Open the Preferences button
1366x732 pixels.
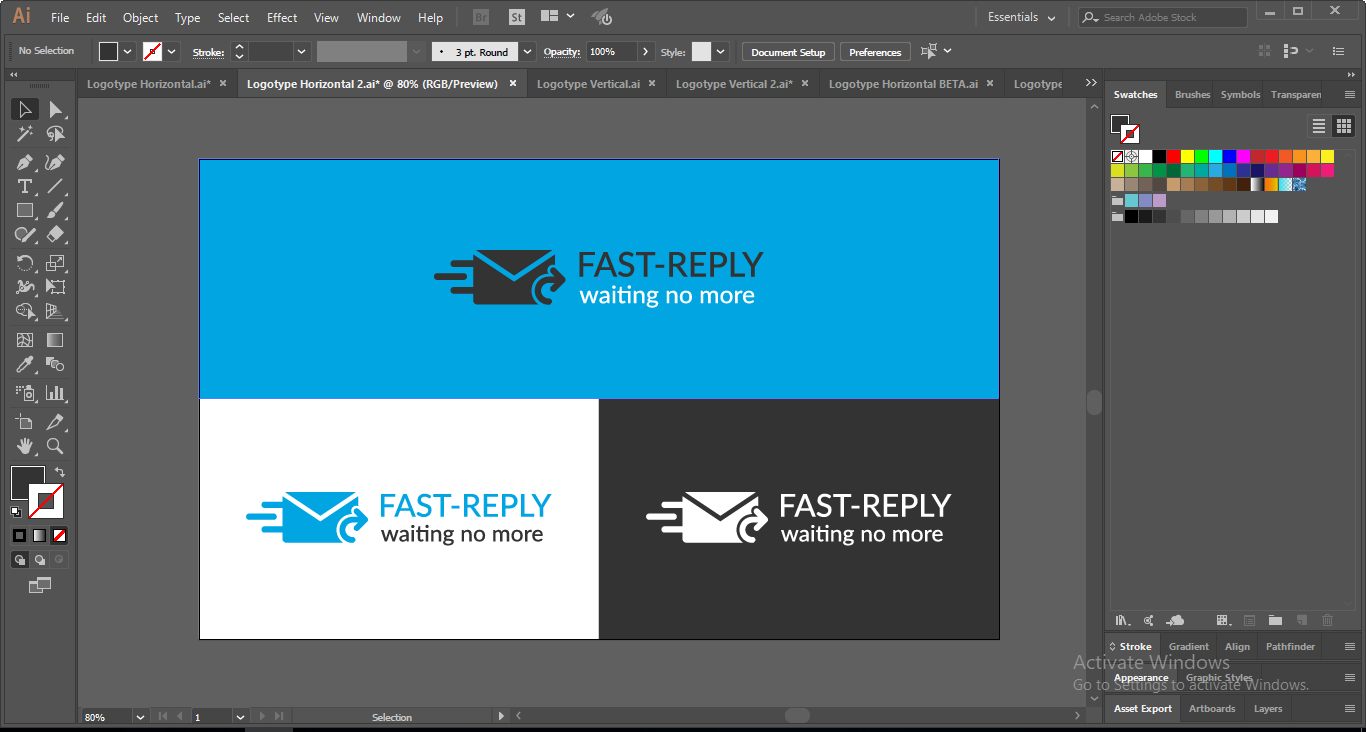coord(875,52)
